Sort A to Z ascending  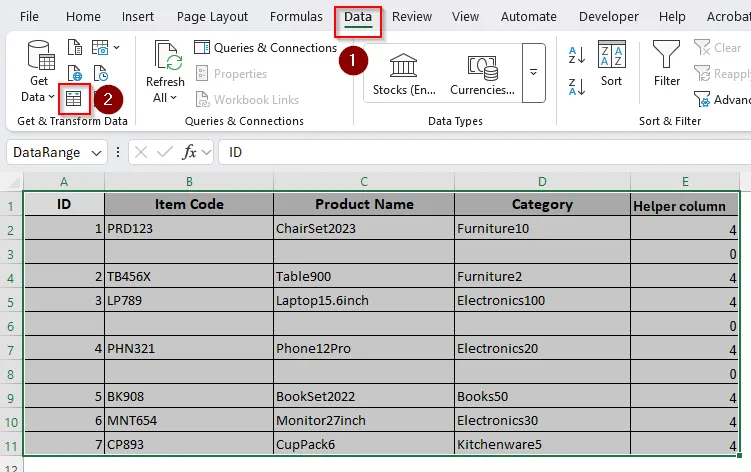point(577,55)
